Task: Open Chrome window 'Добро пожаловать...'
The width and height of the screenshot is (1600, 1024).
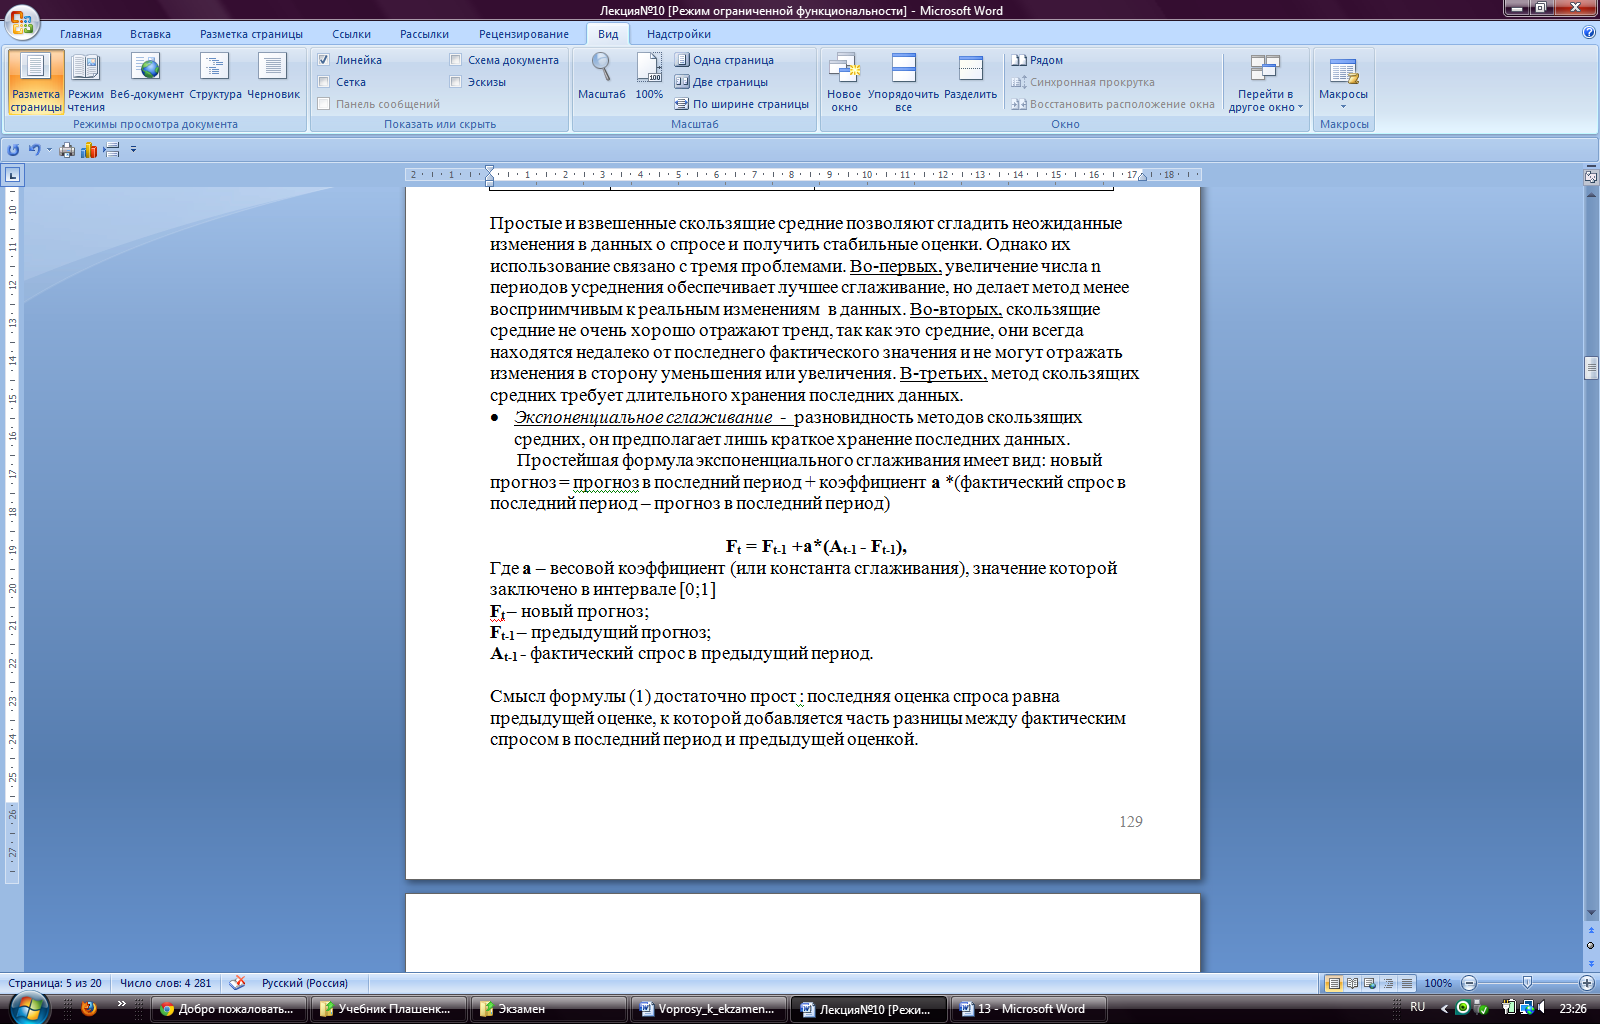Action: (x=228, y=1009)
